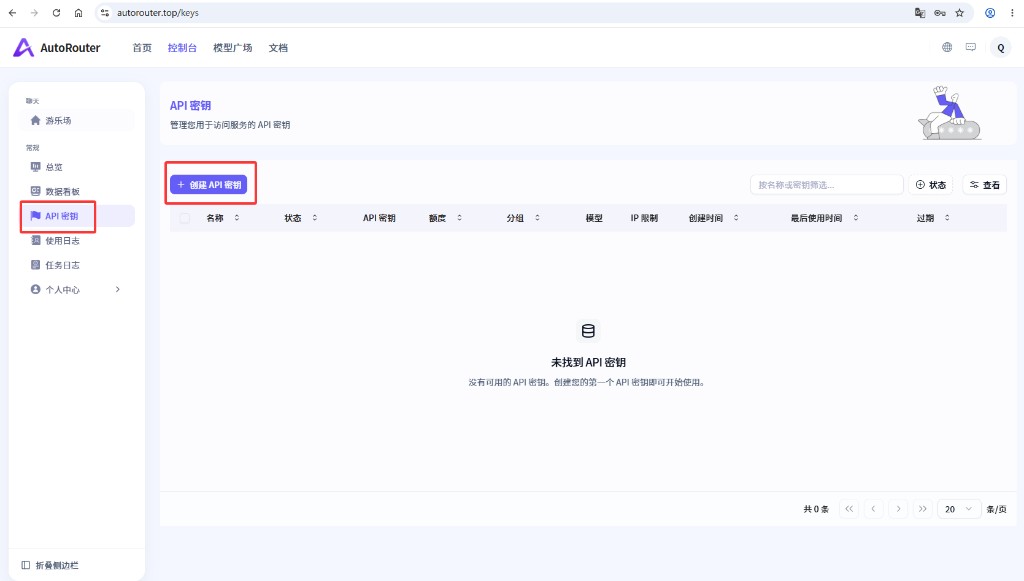Screen dimensions: 1024x581
Task: Bookmark this page with star icon
Action: 959,13
